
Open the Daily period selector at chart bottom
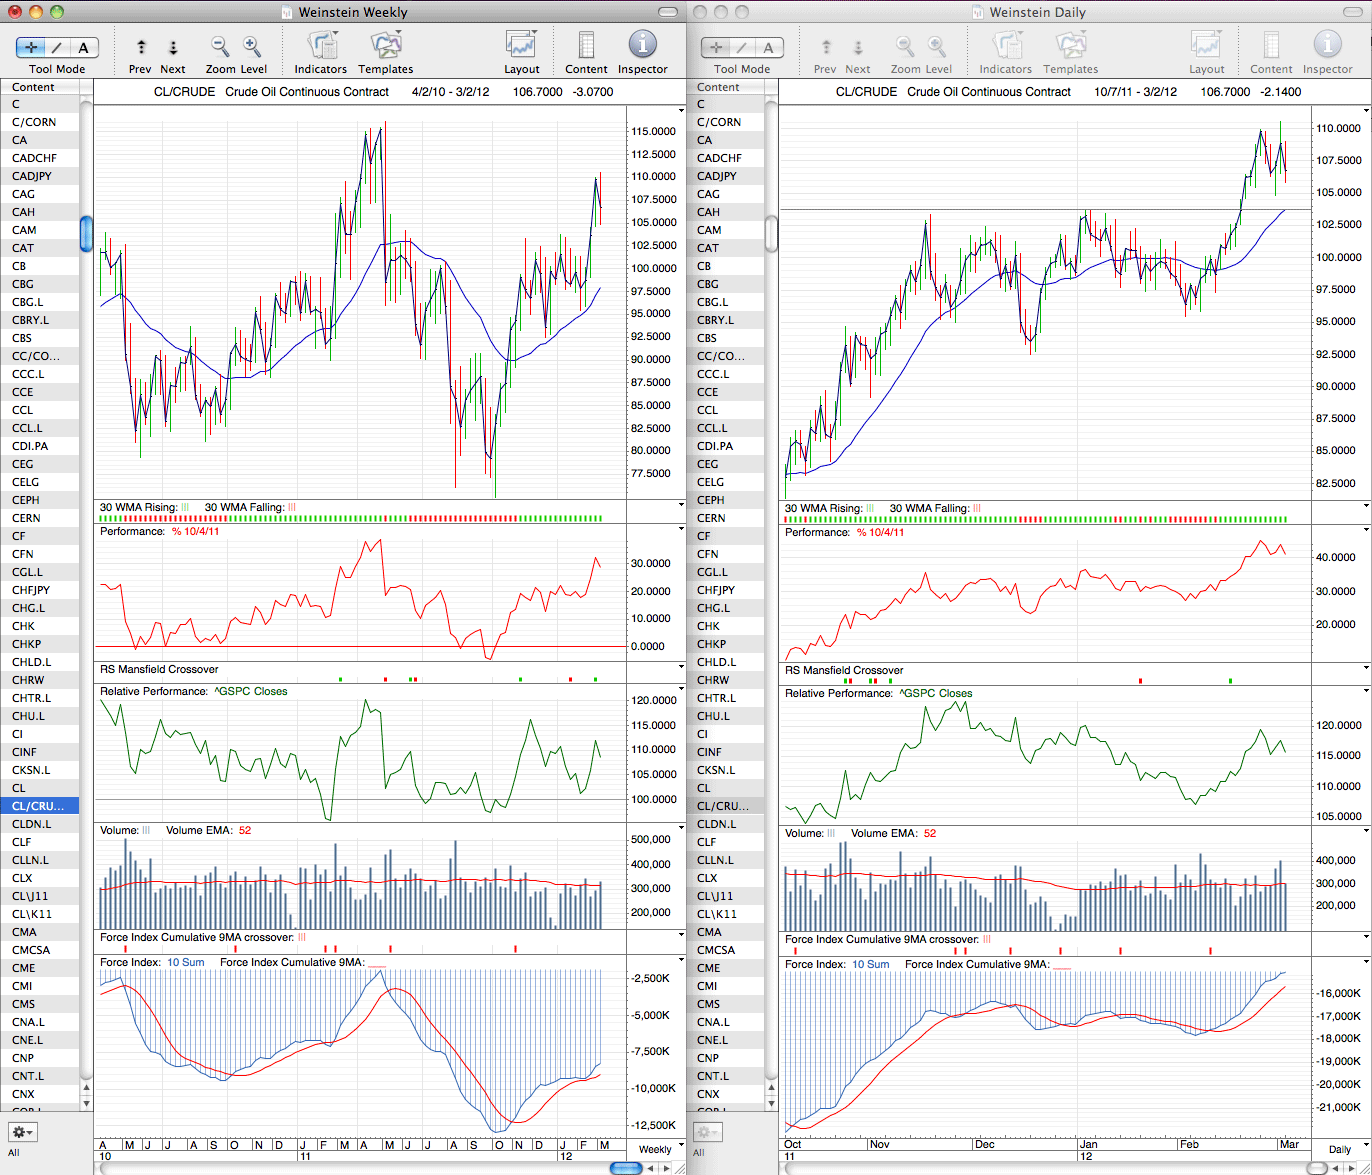(x=1340, y=1149)
